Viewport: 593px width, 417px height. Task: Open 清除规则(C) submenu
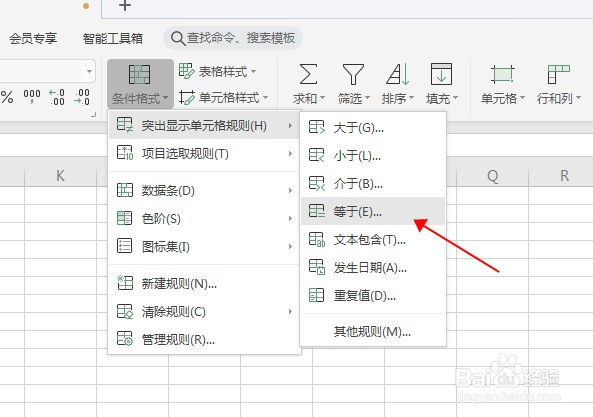(x=204, y=312)
